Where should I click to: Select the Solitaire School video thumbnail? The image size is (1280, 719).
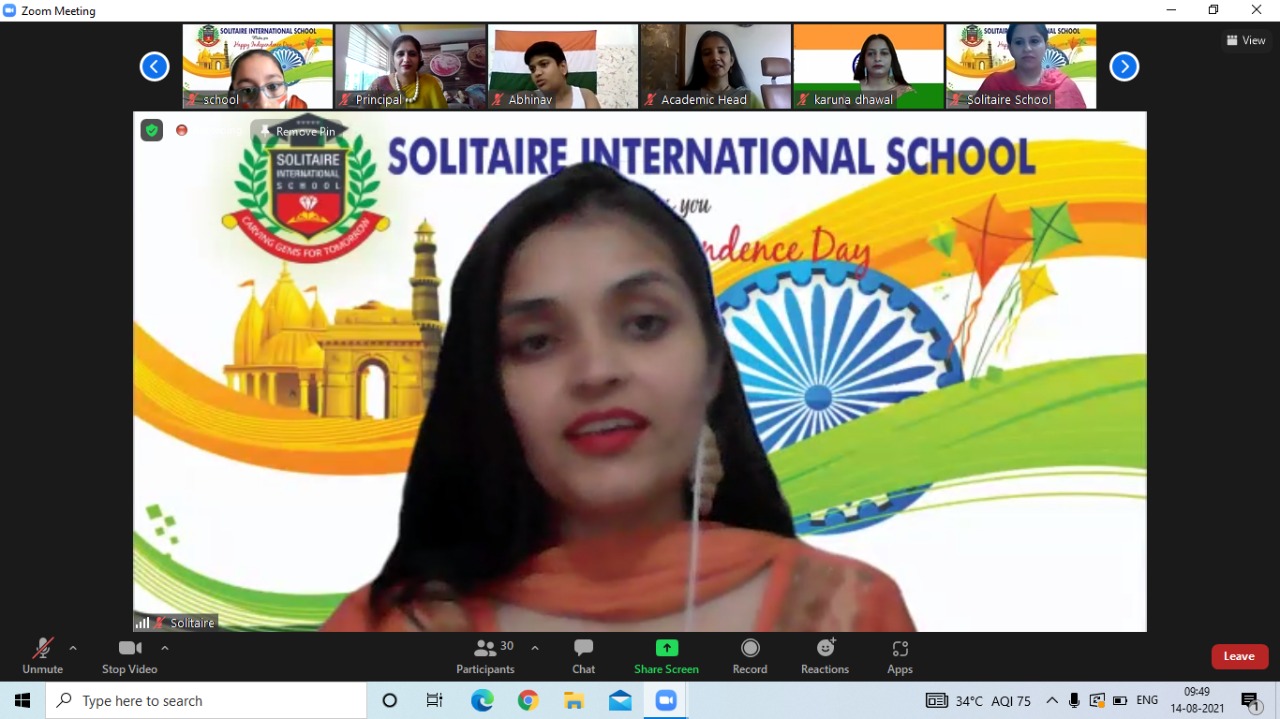pyautogui.click(x=1021, y=67)
